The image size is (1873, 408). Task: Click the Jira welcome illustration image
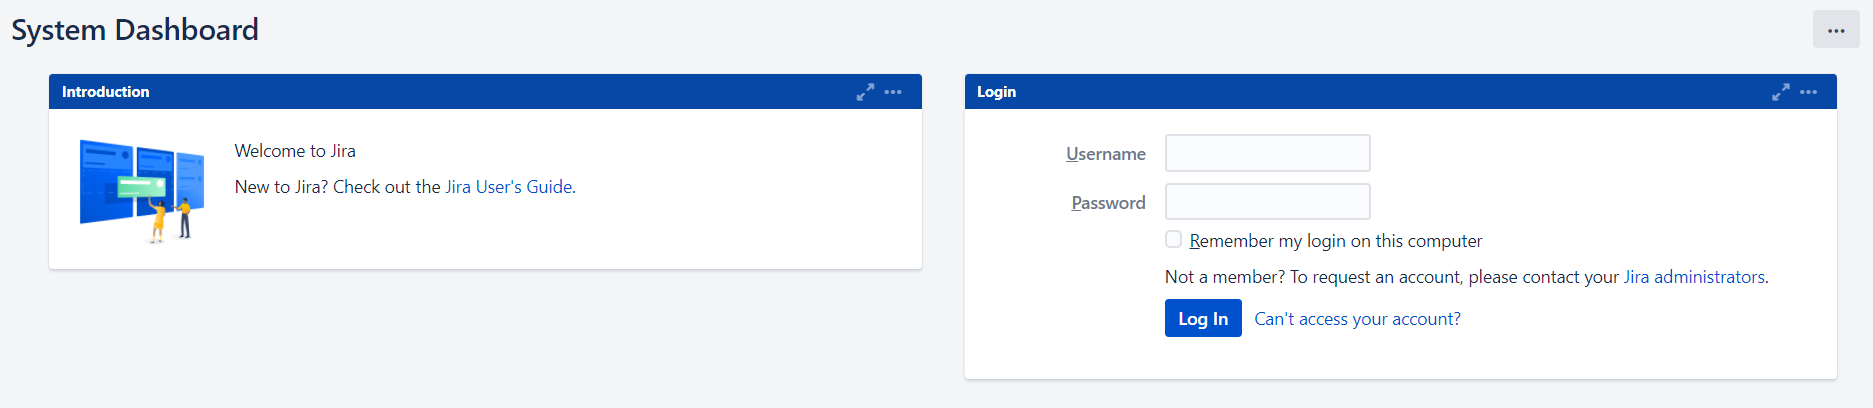click(x=141, y=190)
